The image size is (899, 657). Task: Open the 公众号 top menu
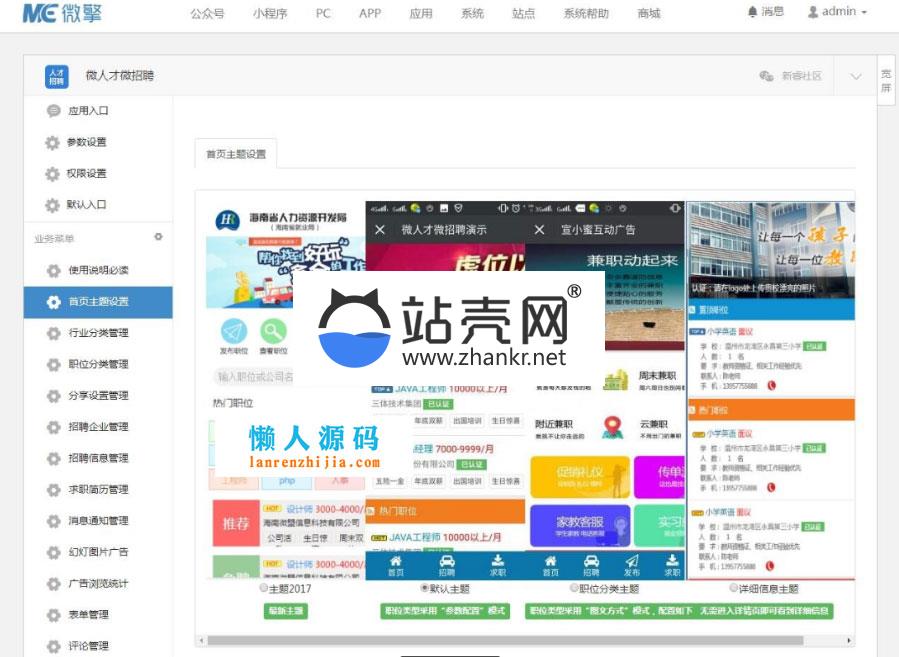point(207,14)
